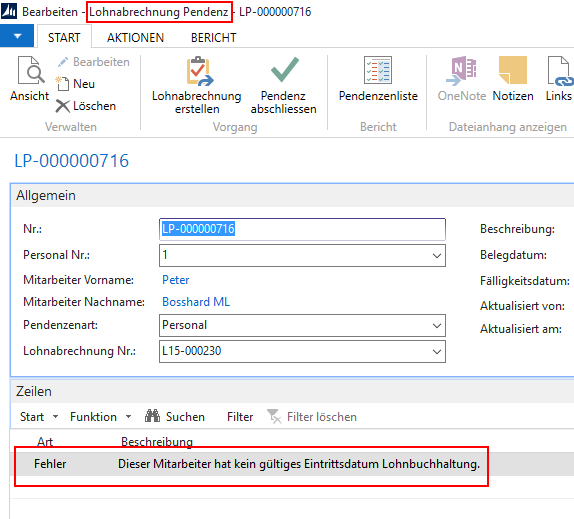The width and height of the screenshot is (574, 519).
Task: Click the Art column header
Action: pyautogui.click(x=45, y=441)
